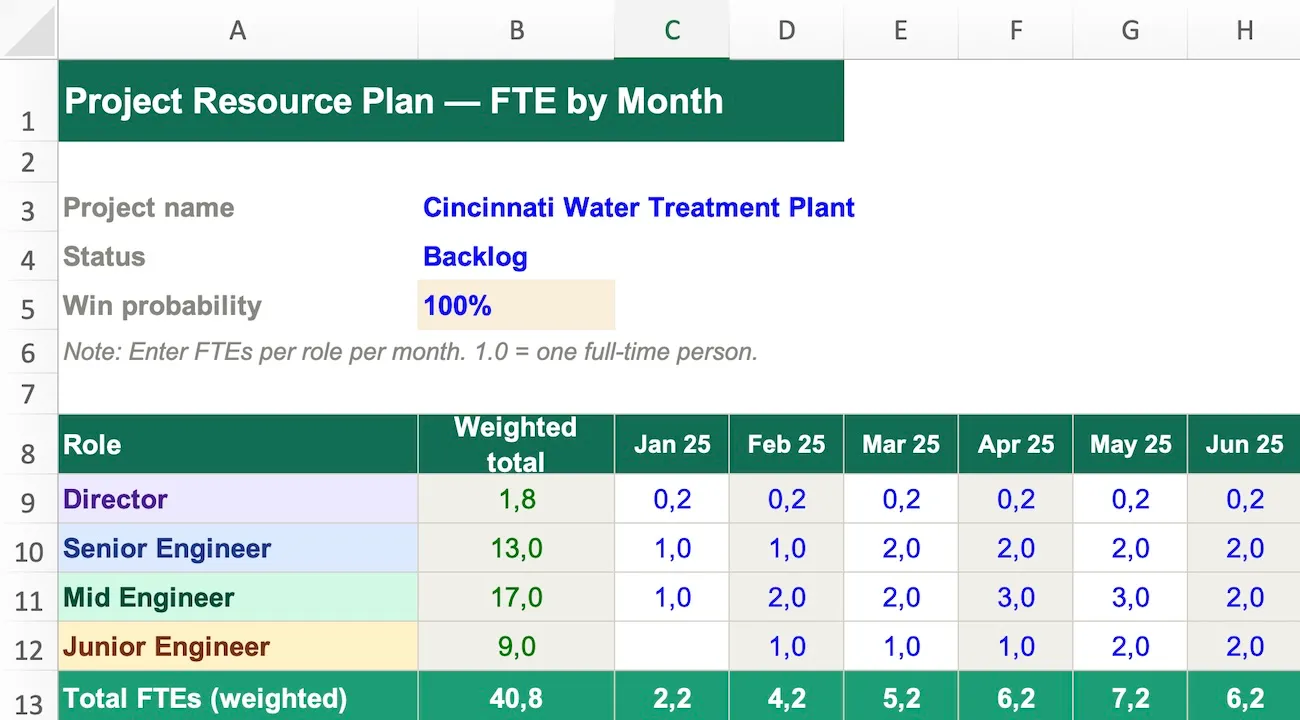Click the Backlog status value
This screenshot has width=1300, height=720.
[x=475, y=257]
